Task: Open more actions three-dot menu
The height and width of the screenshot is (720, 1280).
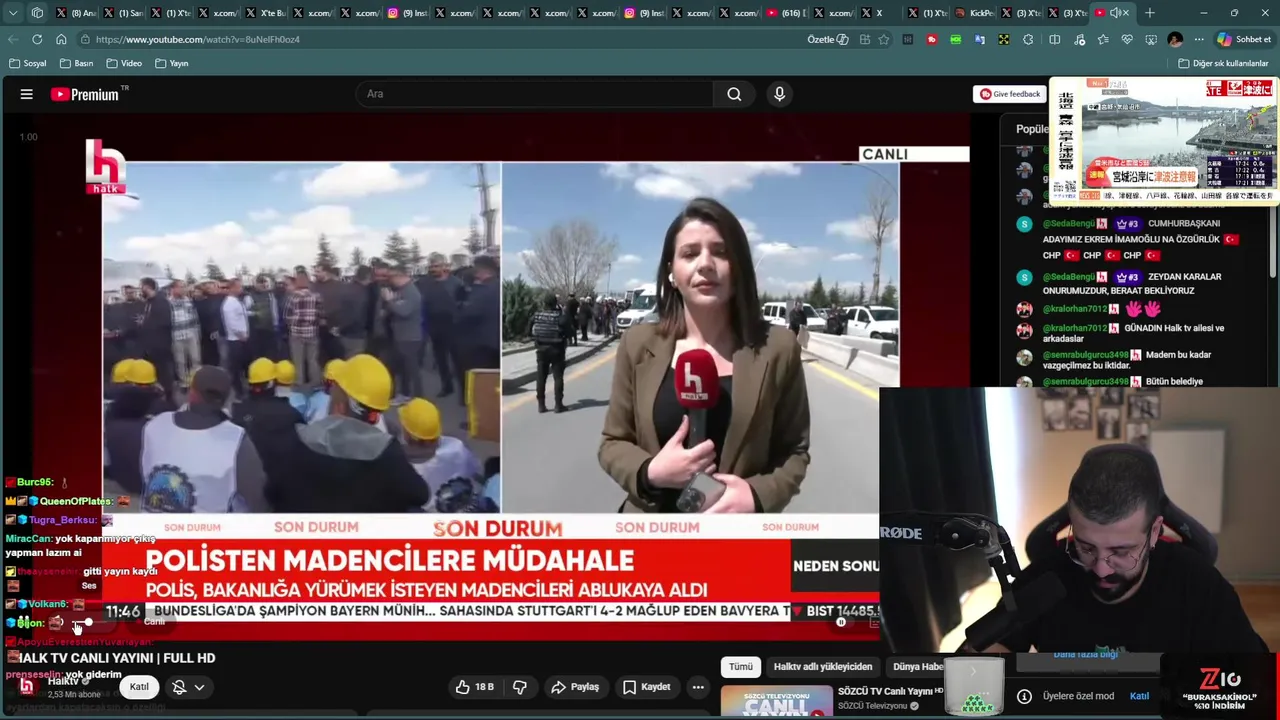Action: click(x=698, y=687)
